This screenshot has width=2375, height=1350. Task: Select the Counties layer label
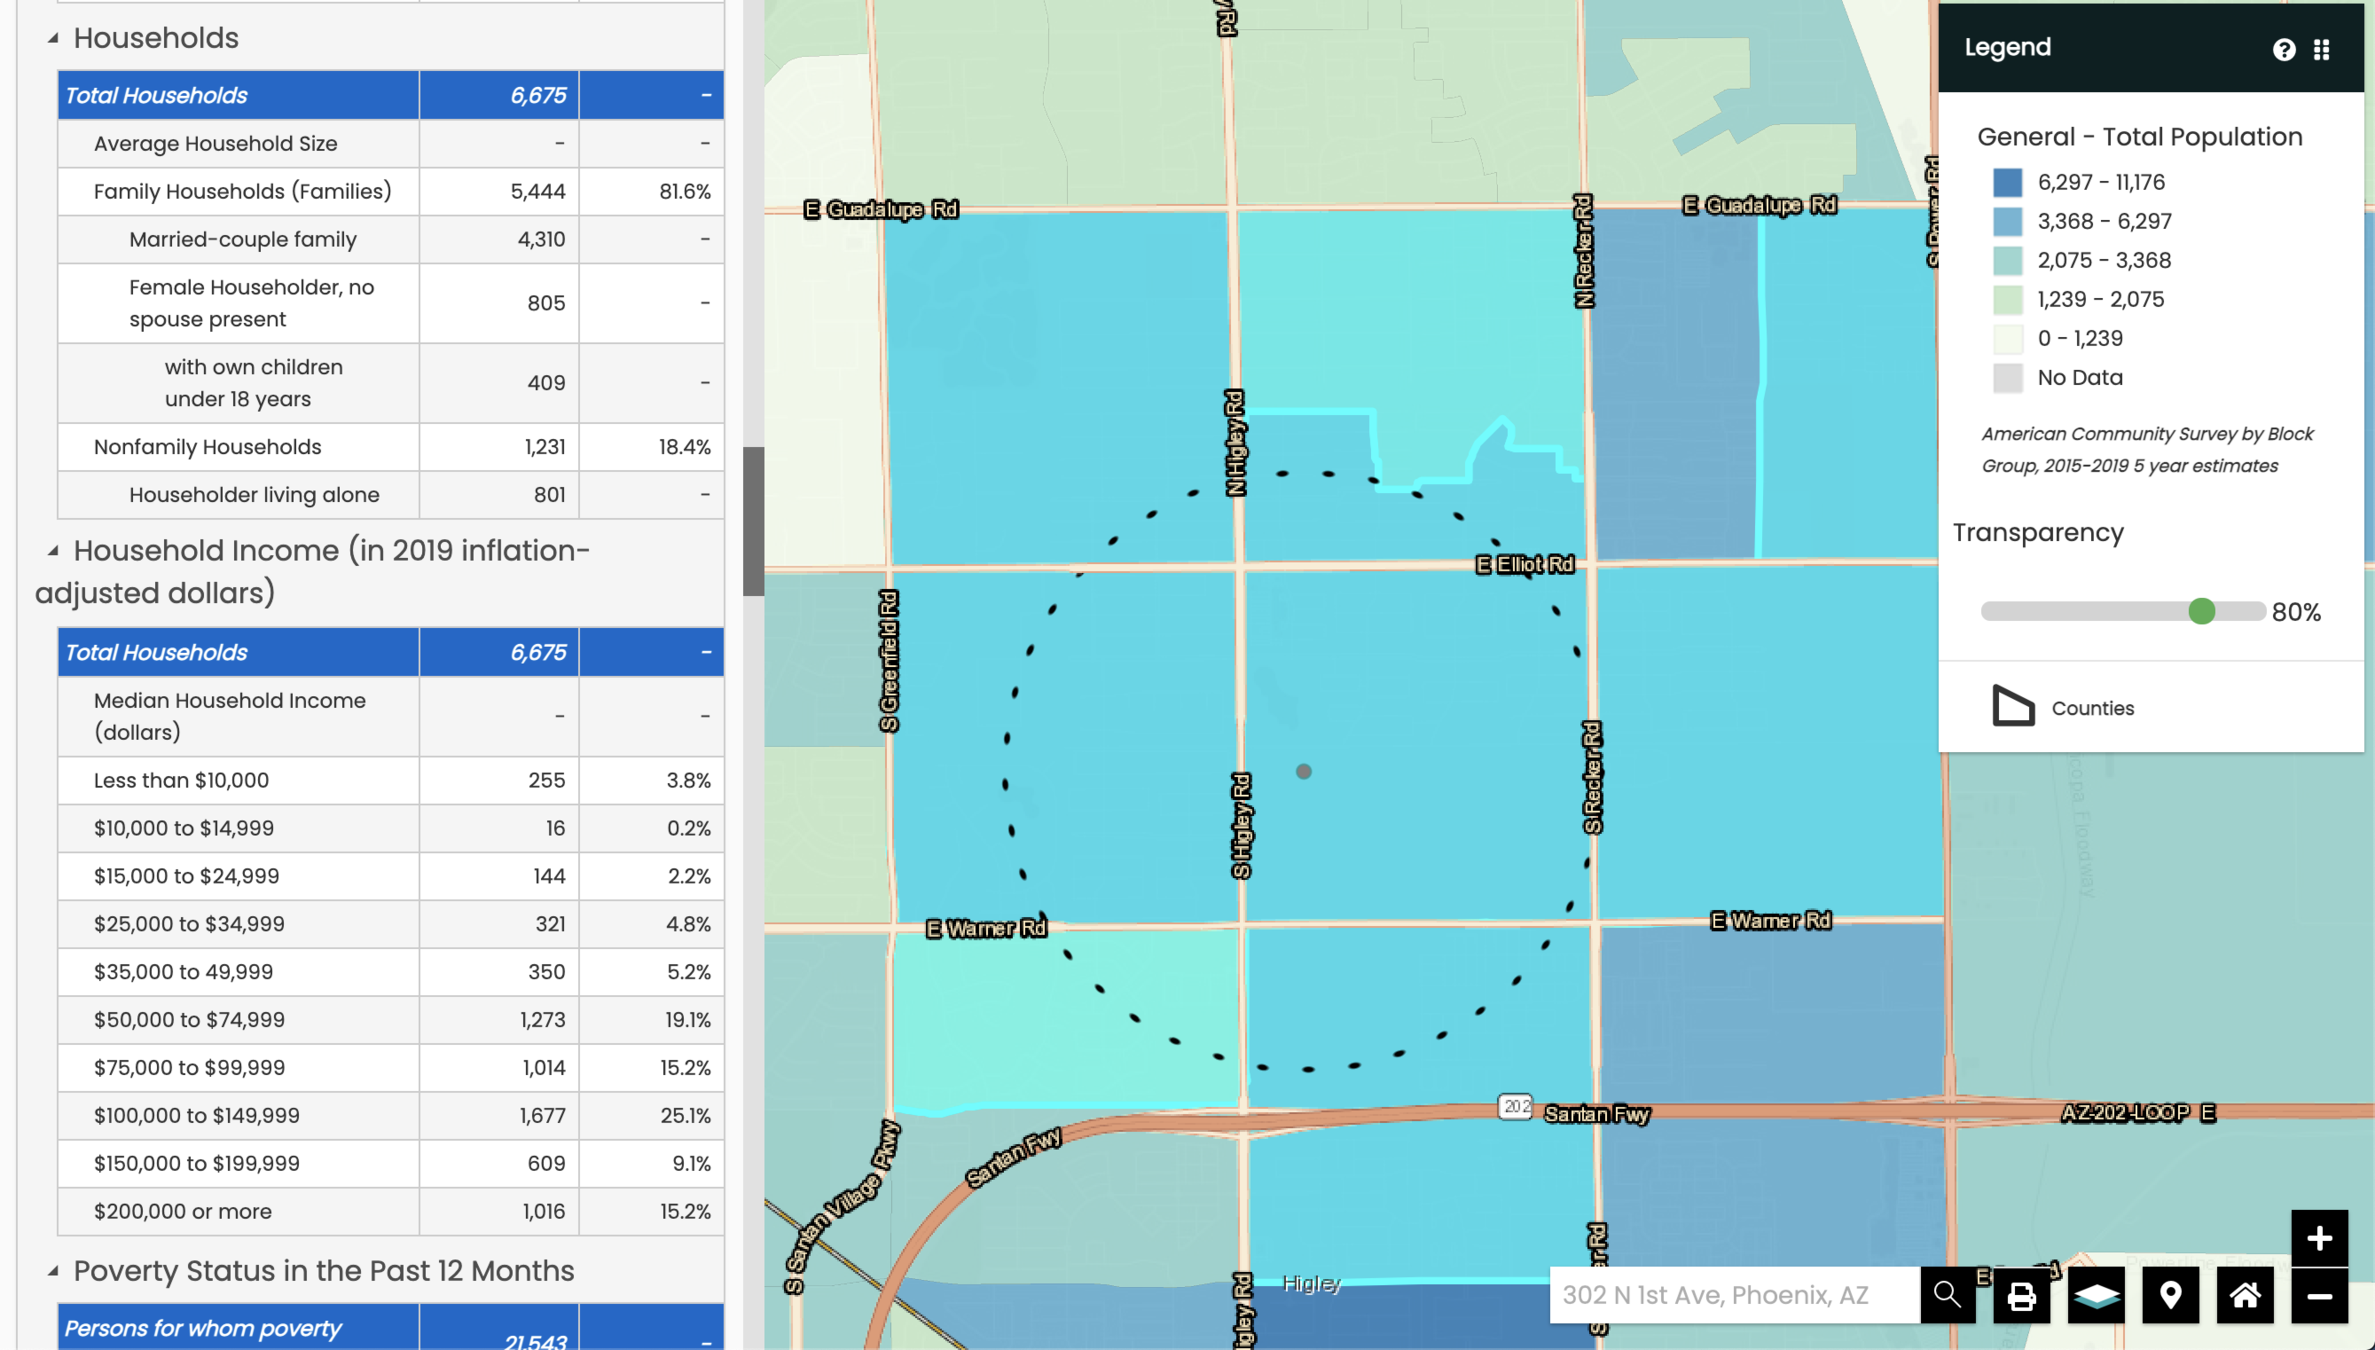[2092, 708]
